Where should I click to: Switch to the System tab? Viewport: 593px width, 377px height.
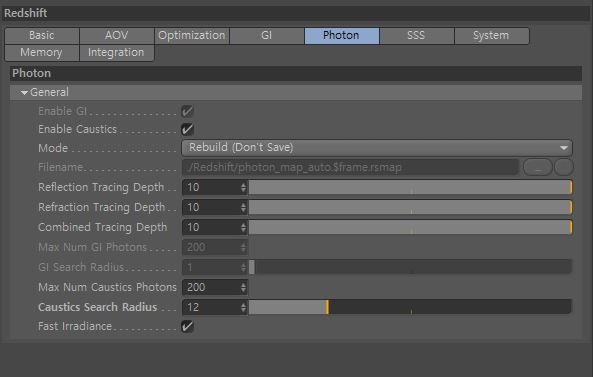coord(491,36)
